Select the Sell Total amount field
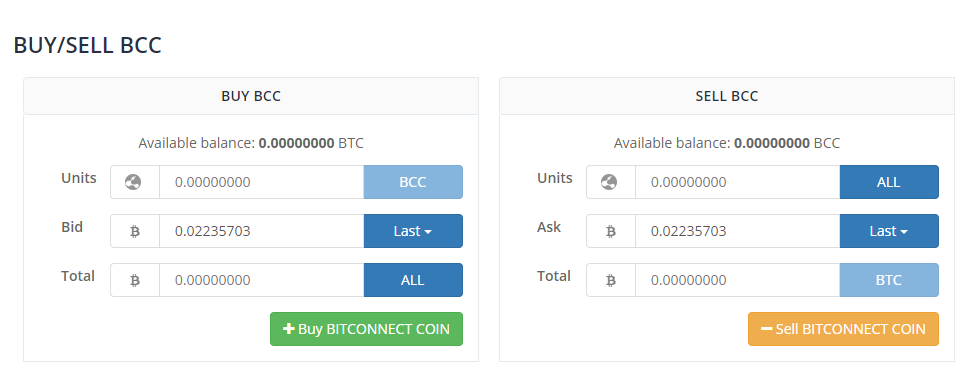 [x=737, y=280]
